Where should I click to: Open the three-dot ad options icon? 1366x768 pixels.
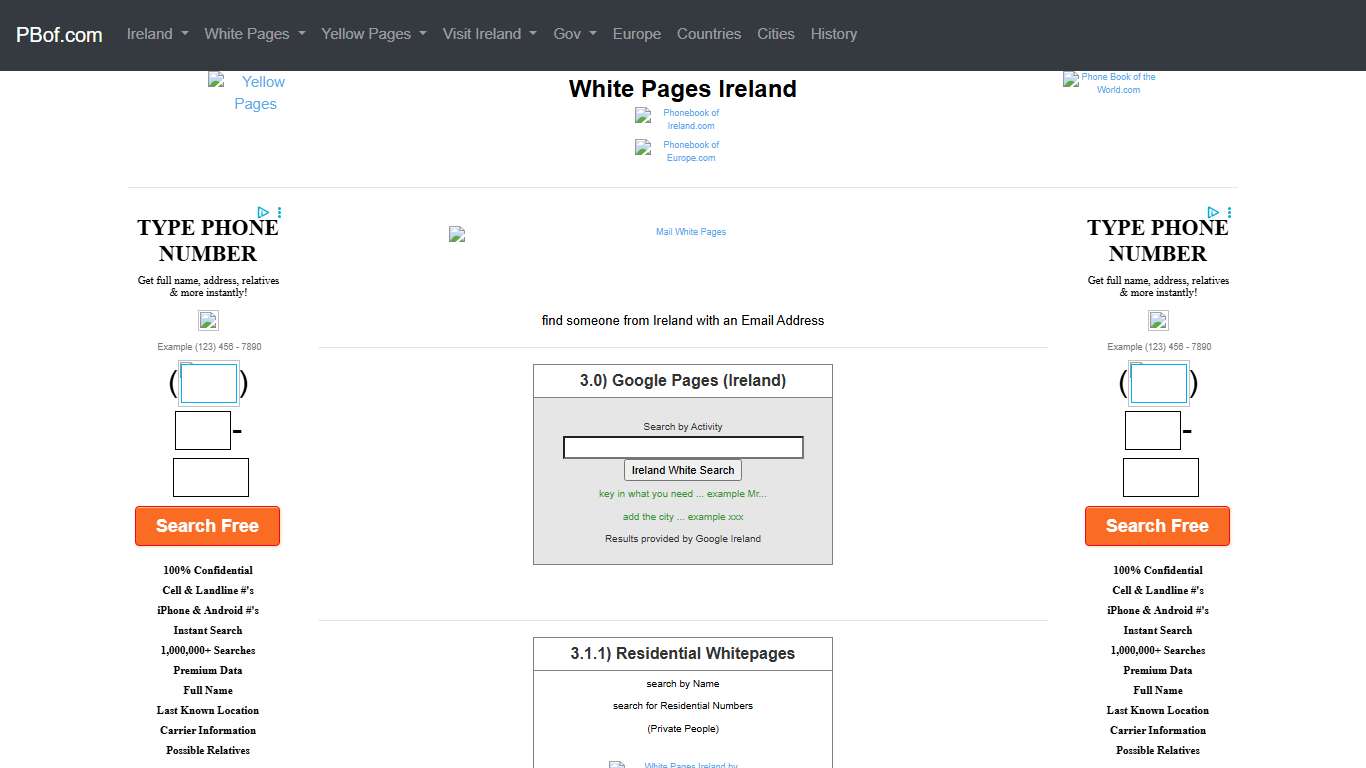(278, 212)
